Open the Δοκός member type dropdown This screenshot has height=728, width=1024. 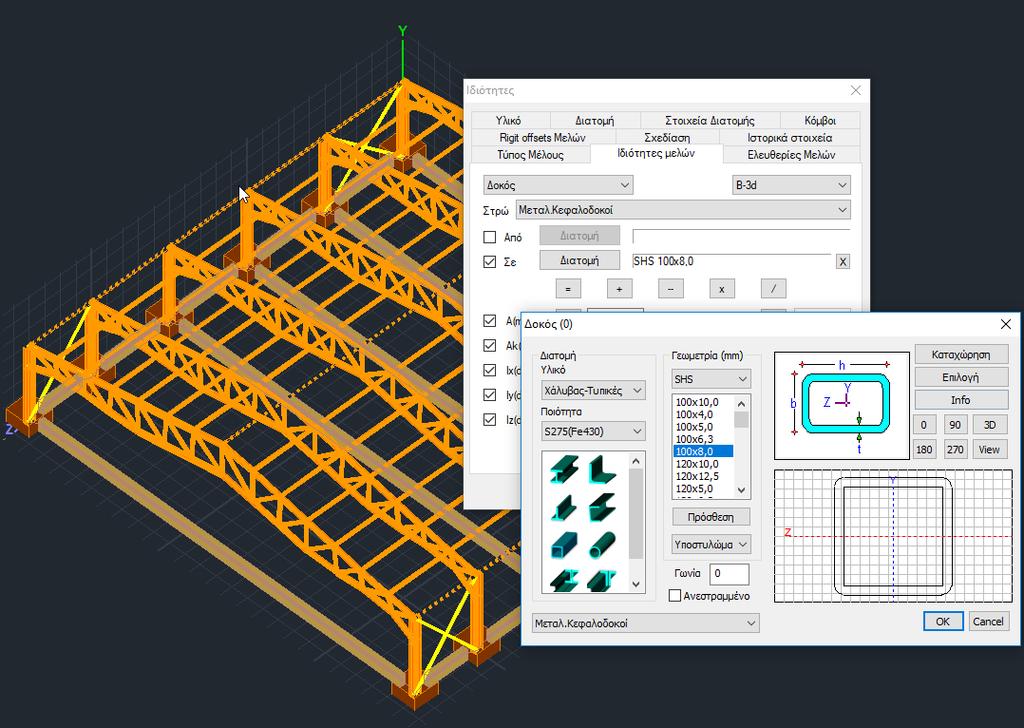point(558,185)
